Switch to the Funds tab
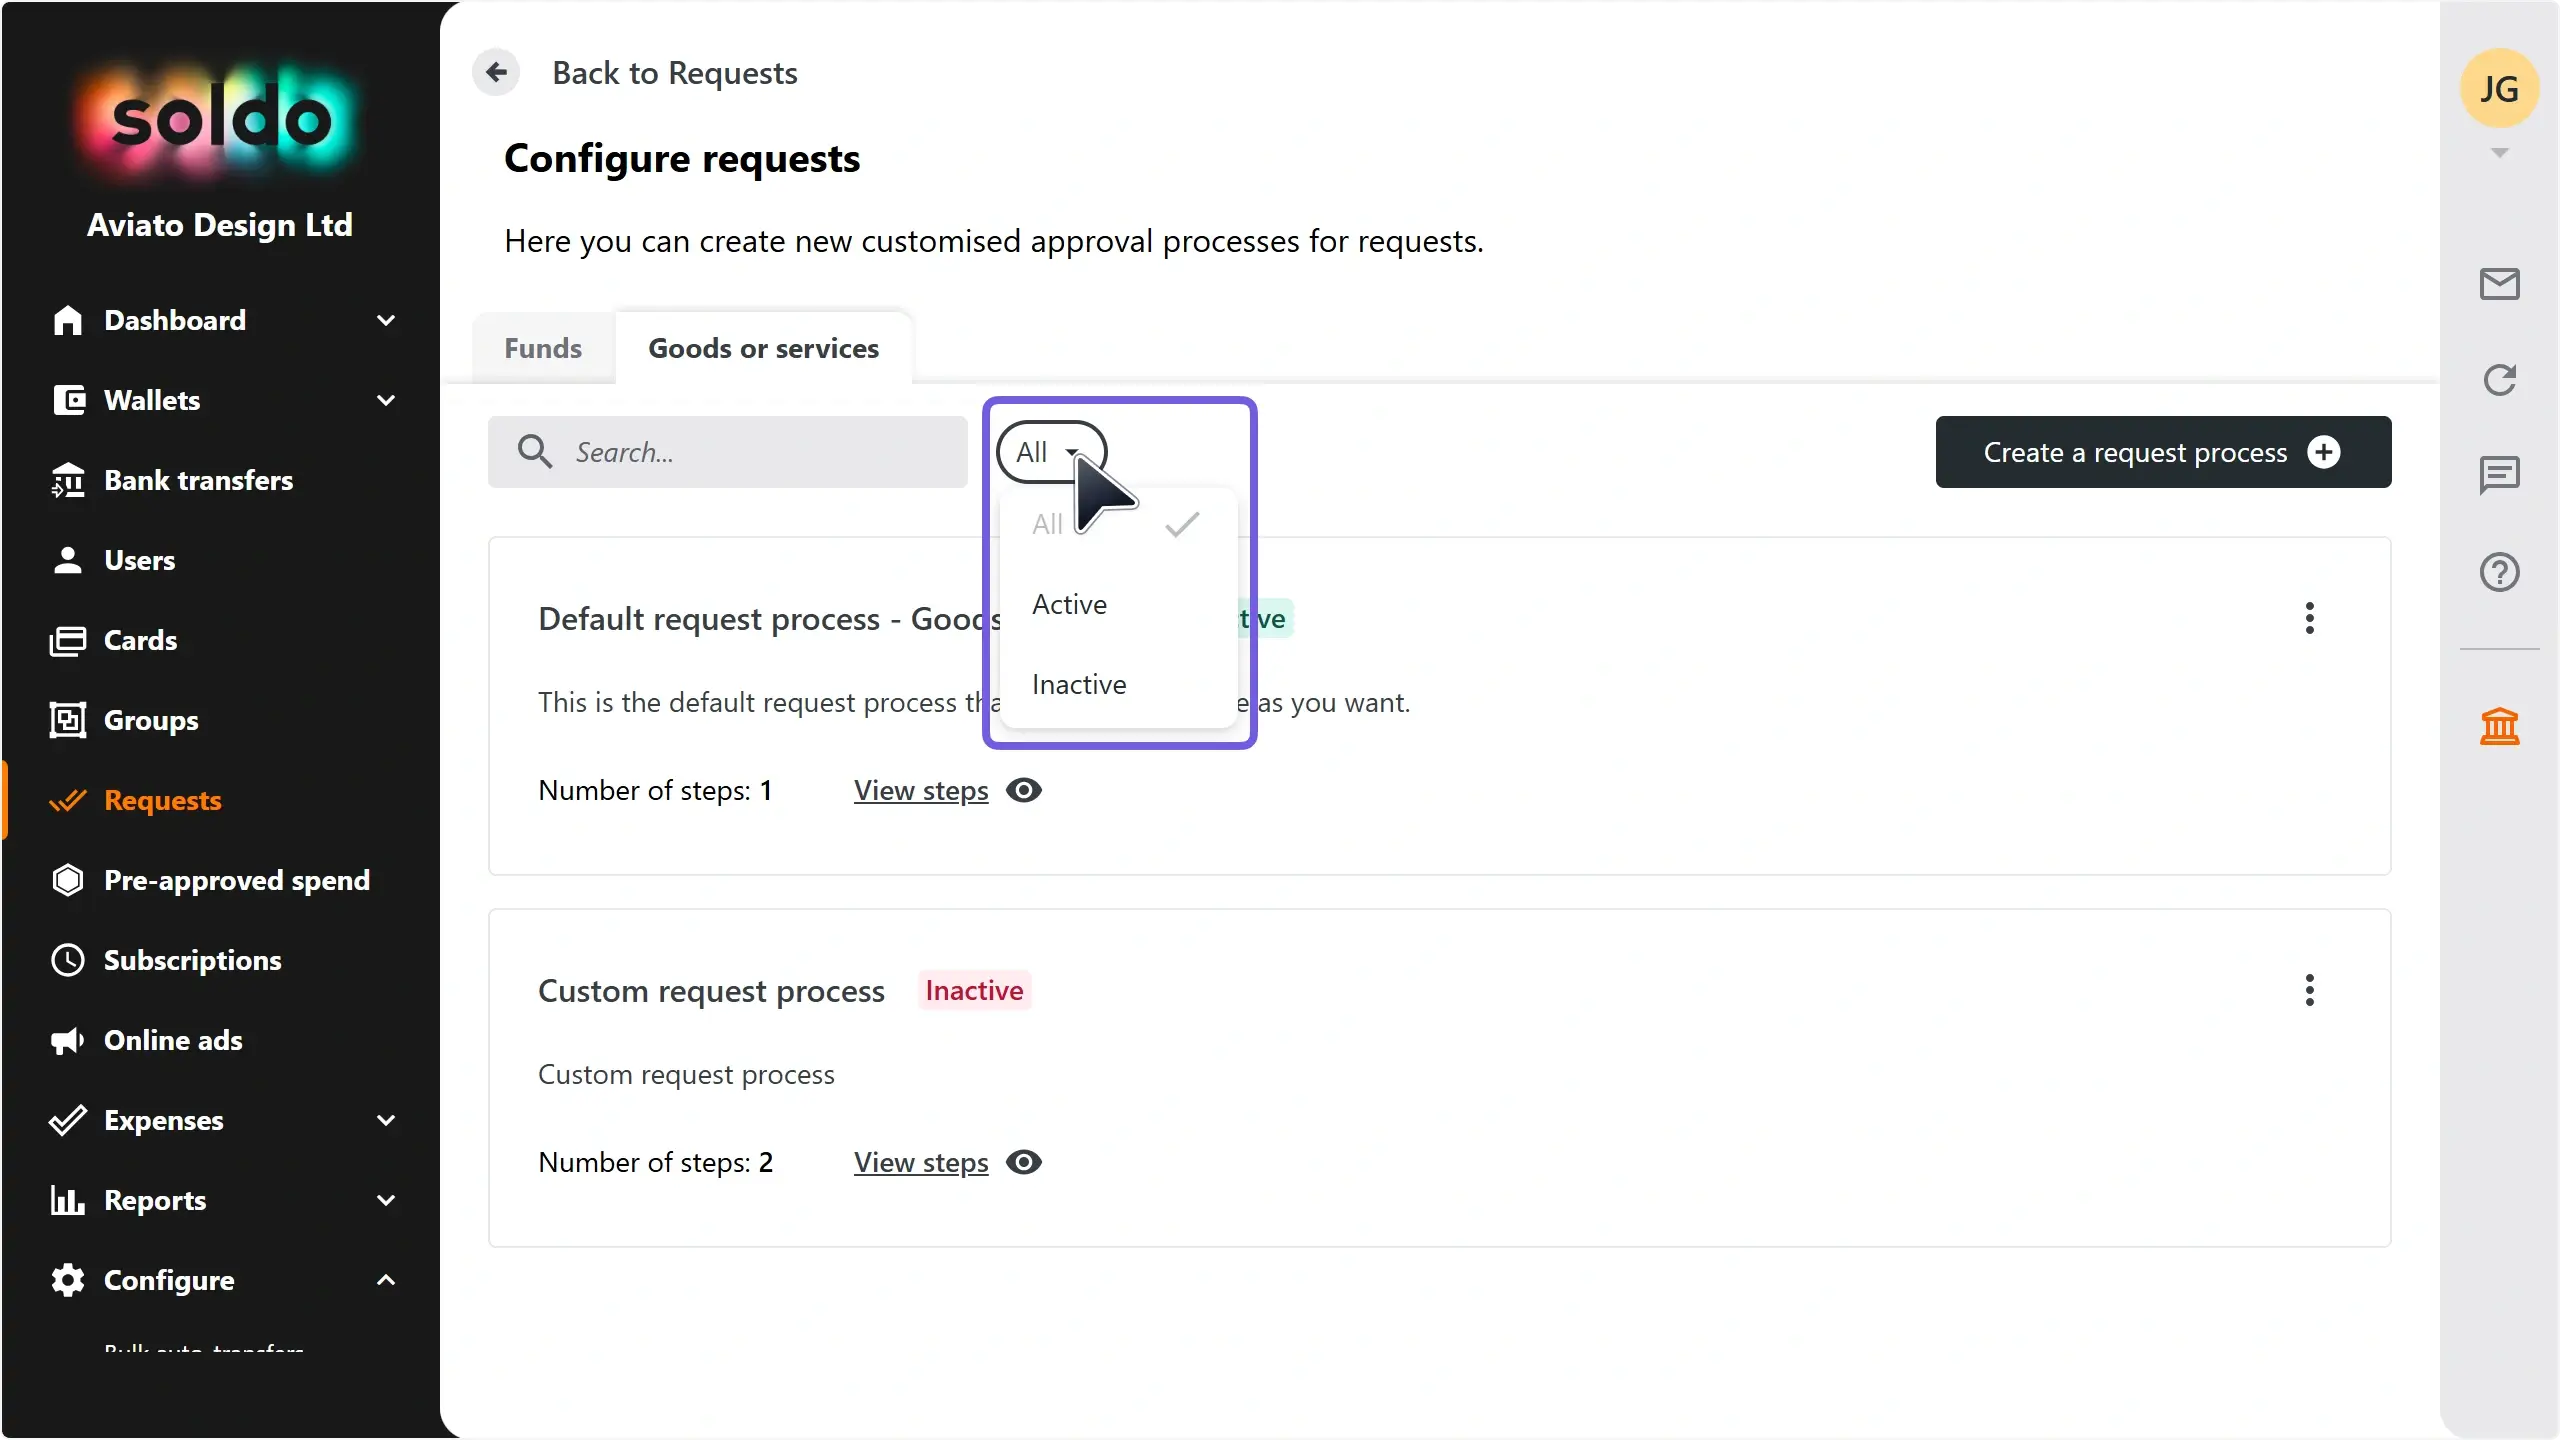This screenshot has width=2560, height=1440. pyautogui.click(x=543, y=348)
